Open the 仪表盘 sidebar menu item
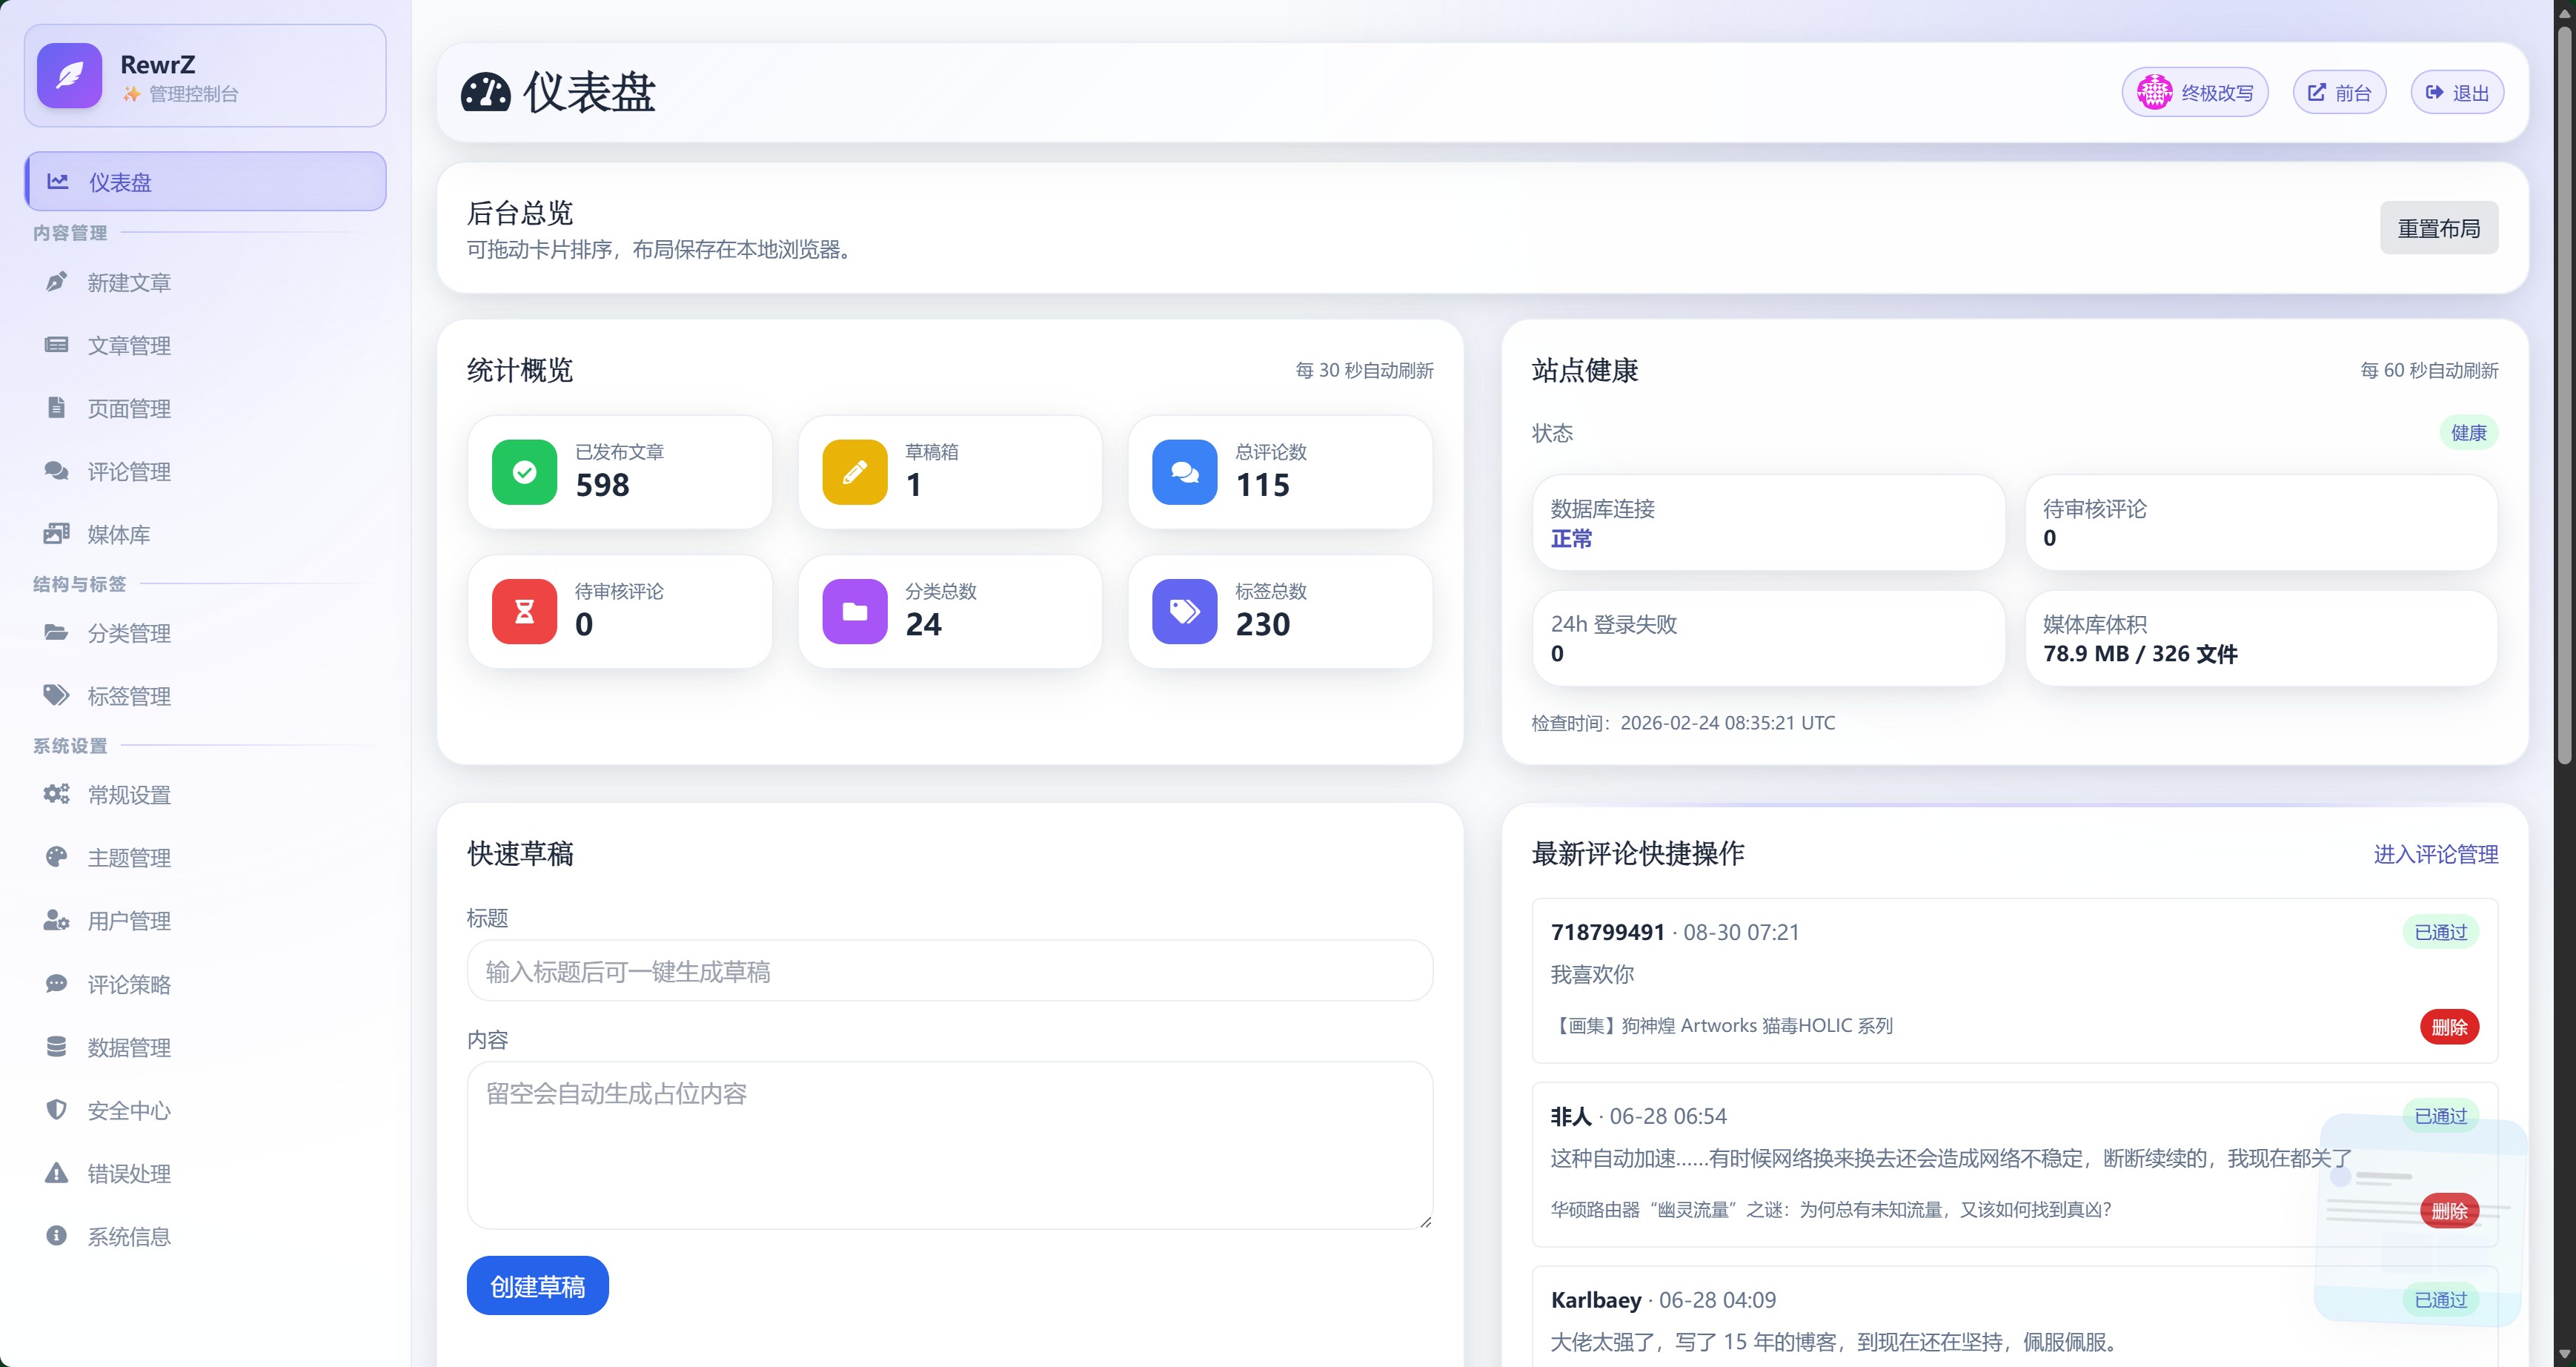The width and height of the screenshot is (2576, 1367). (x=206, y=182)
